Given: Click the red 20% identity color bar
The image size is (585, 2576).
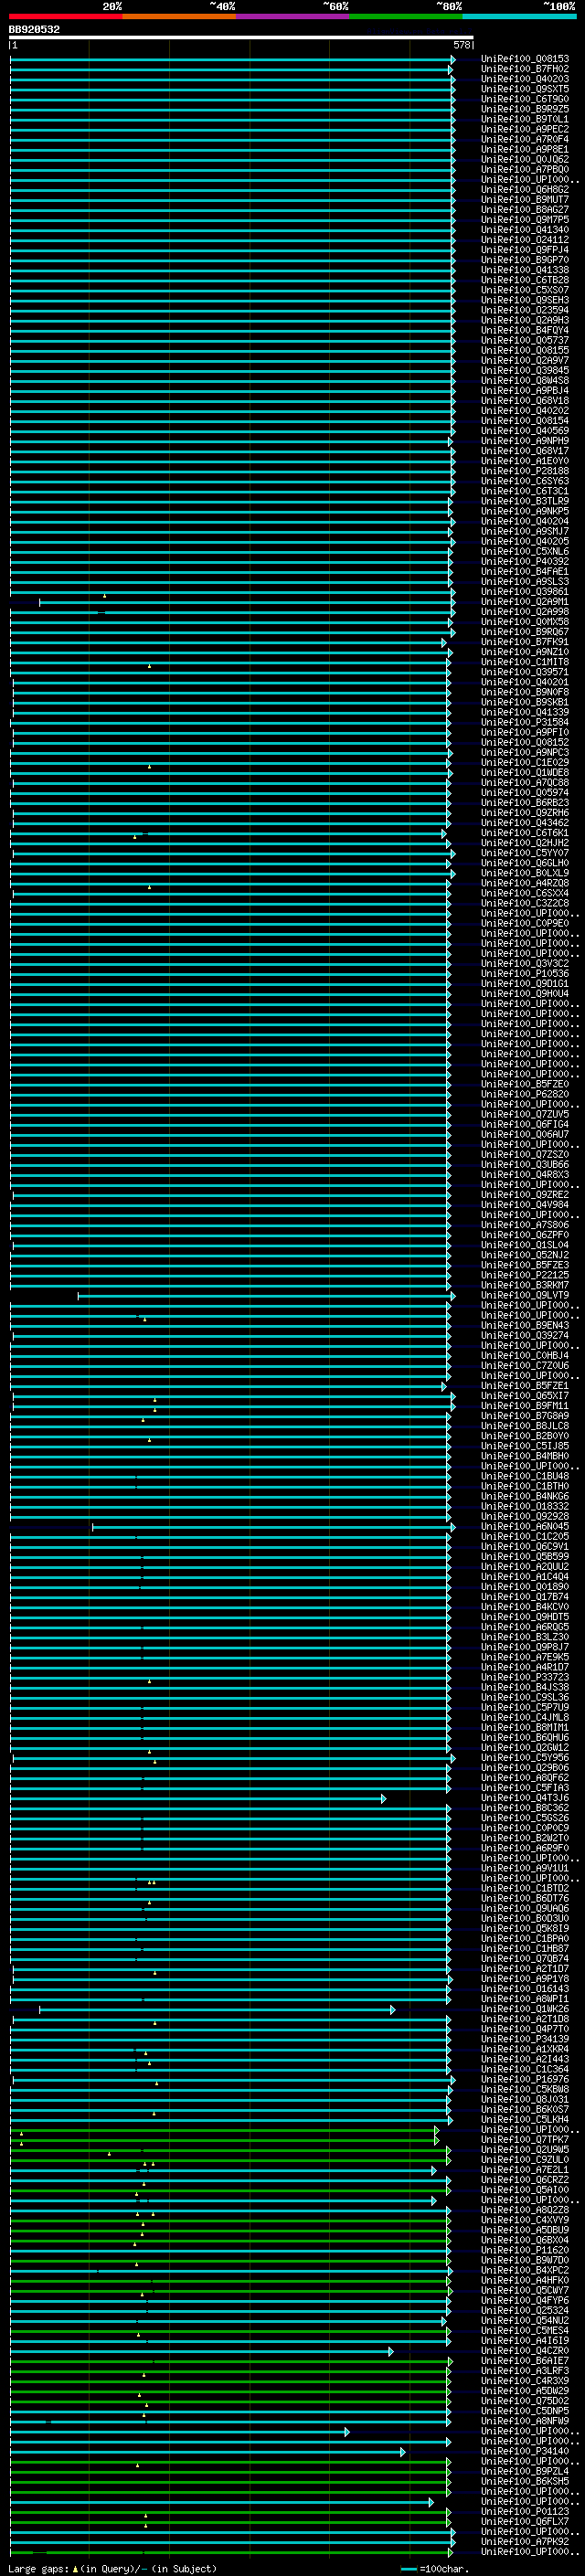Looking at the screenshot, I should [66, 16].
